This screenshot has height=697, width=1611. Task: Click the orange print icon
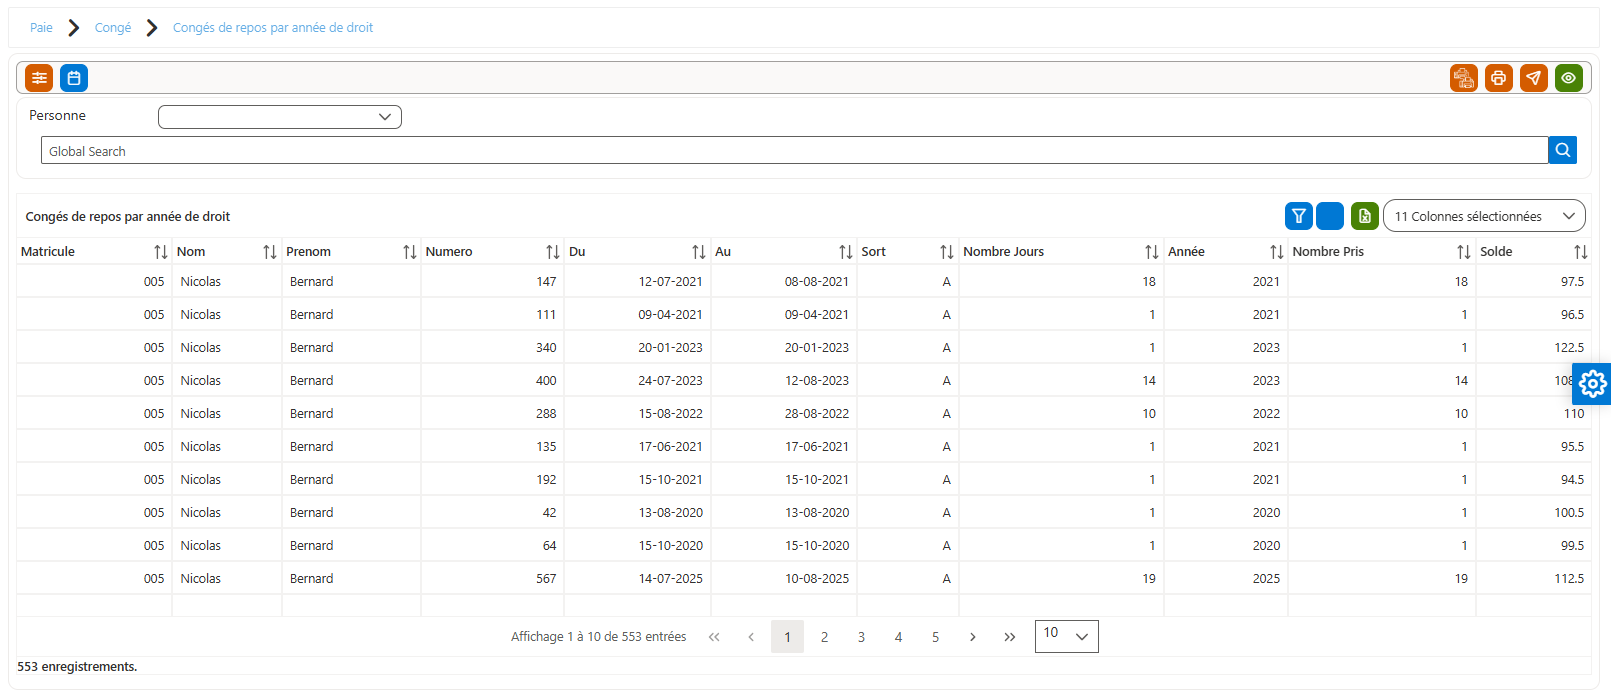(1499, 78)
